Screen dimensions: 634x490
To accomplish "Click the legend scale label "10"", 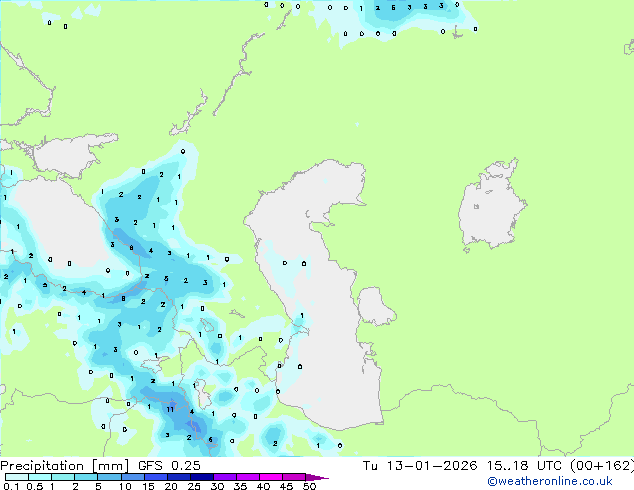I will (125, 486).
